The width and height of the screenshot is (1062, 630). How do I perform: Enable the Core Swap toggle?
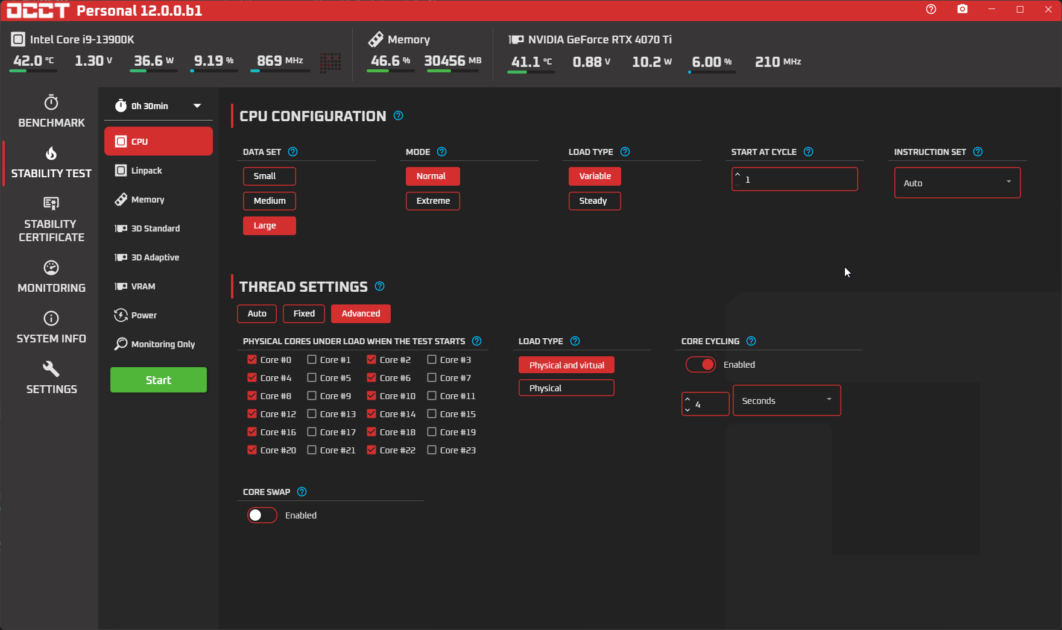click(x=261, y=515)
